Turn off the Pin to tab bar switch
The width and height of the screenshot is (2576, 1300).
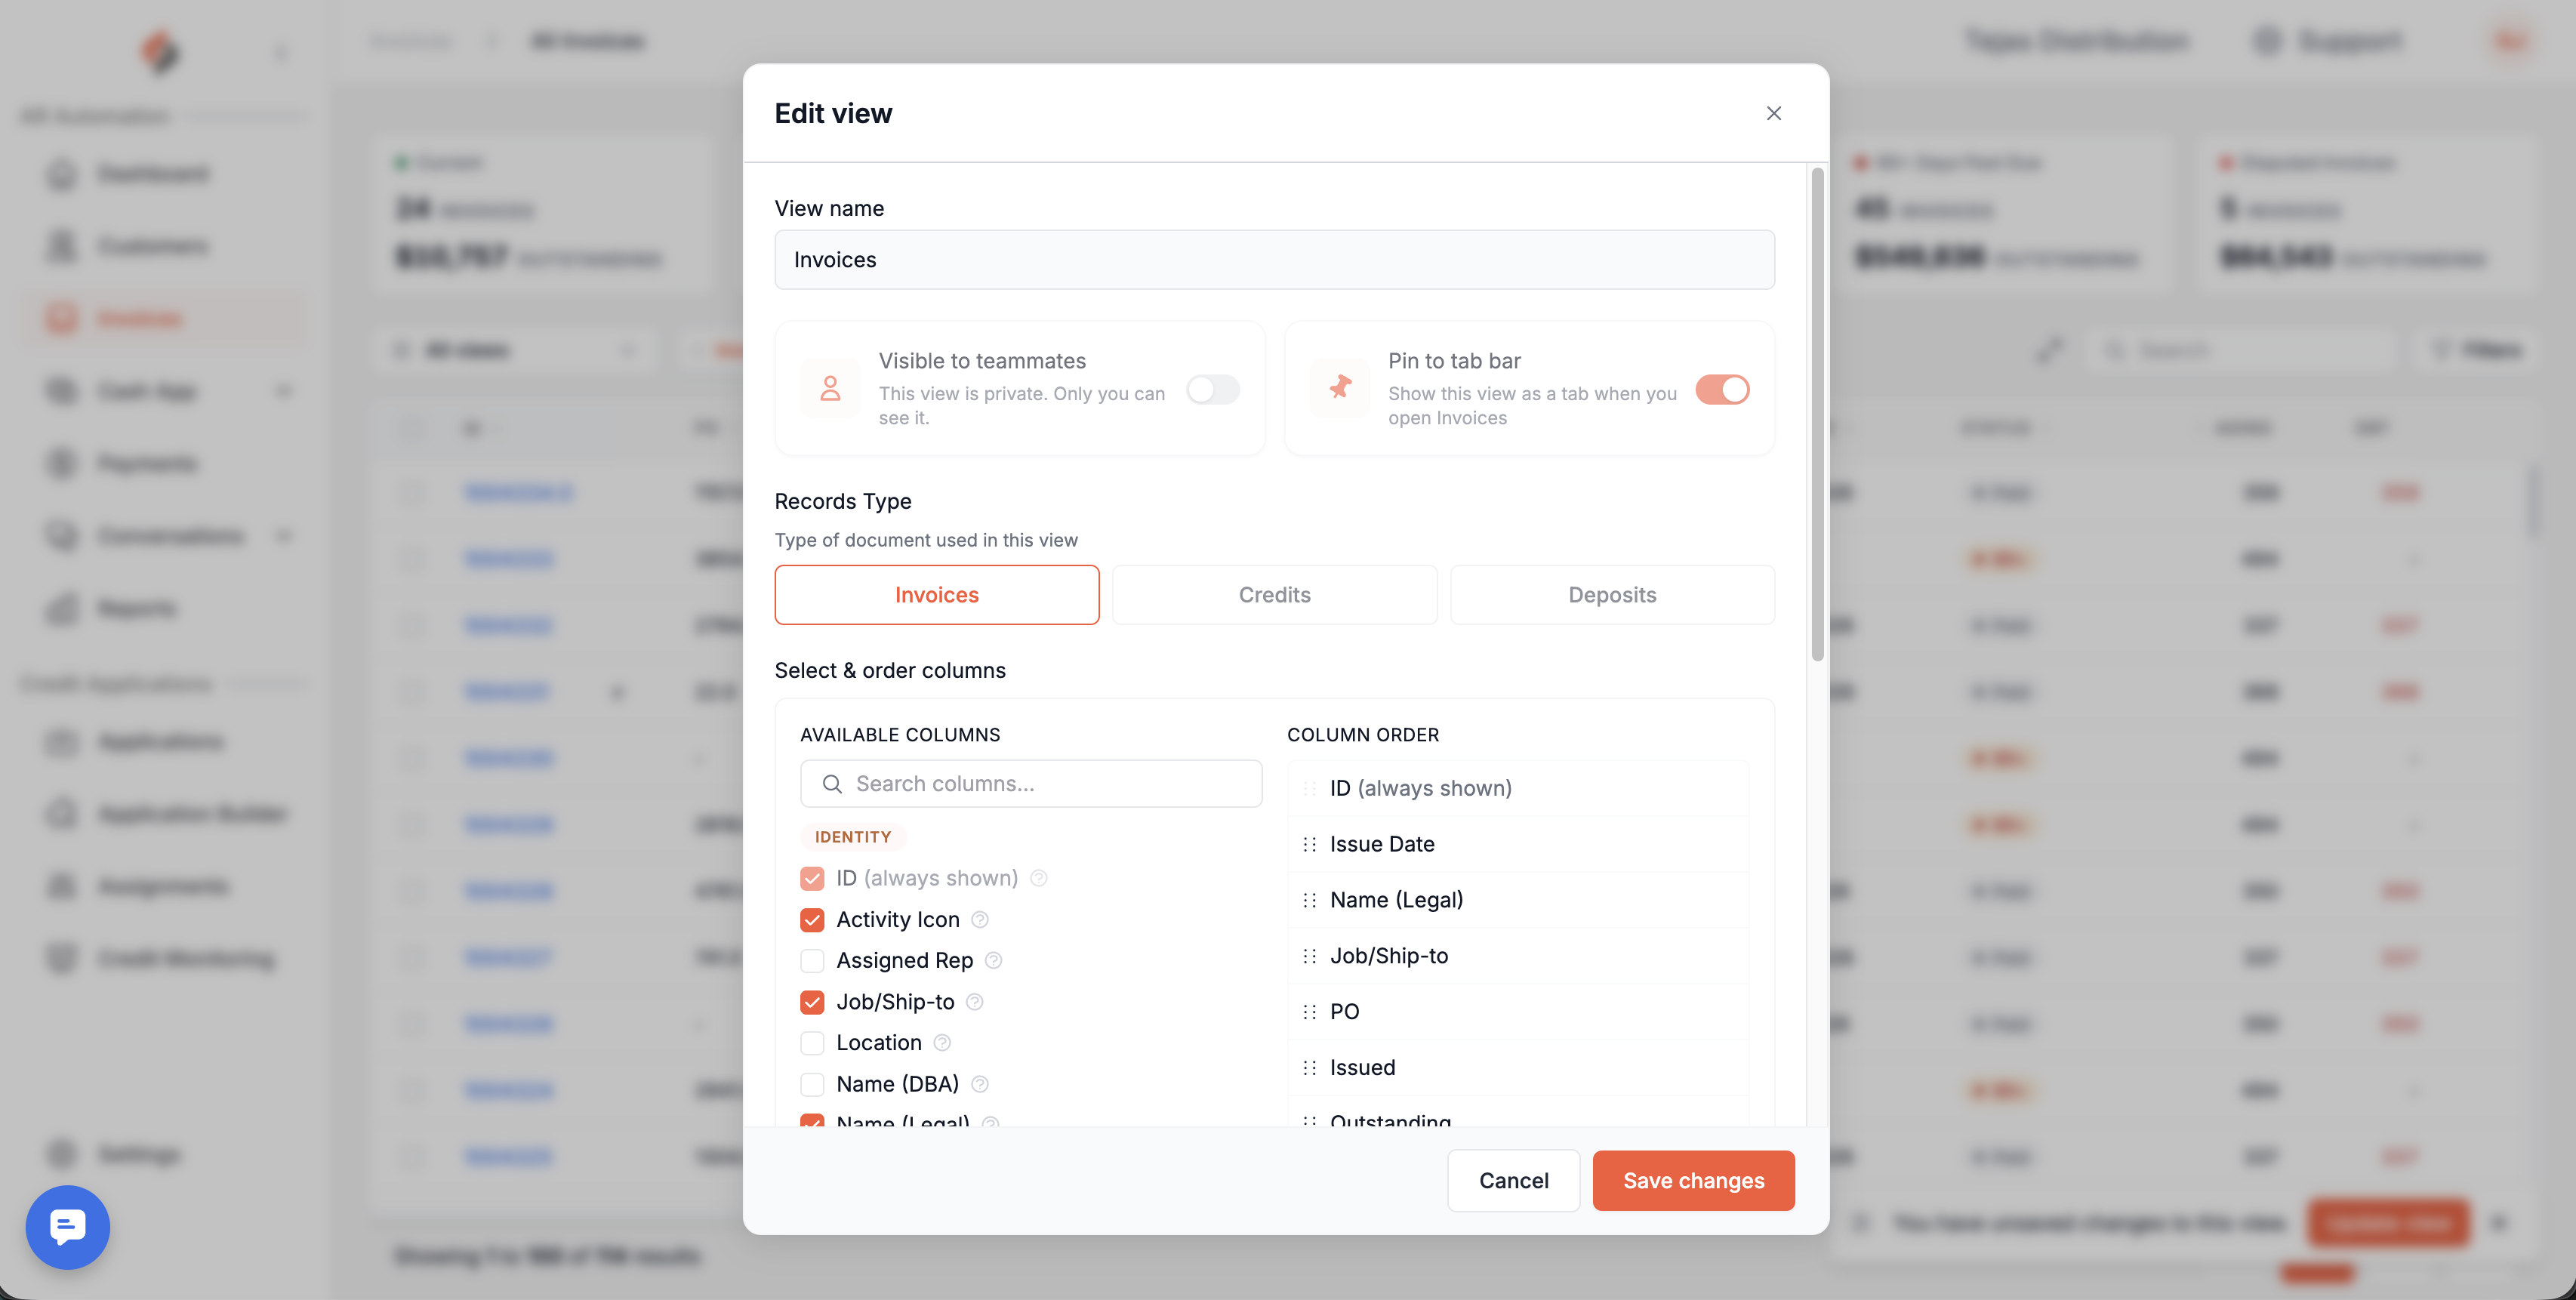1722,389
